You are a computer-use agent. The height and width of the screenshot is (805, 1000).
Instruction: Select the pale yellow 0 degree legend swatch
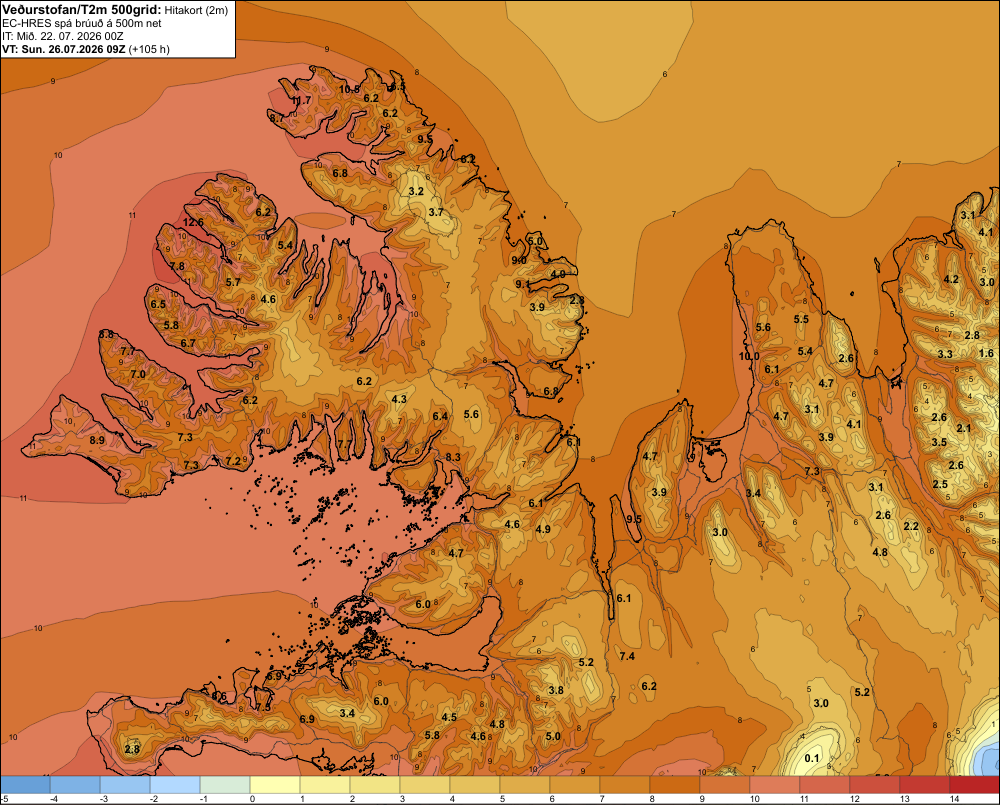[x=275, y=785]
